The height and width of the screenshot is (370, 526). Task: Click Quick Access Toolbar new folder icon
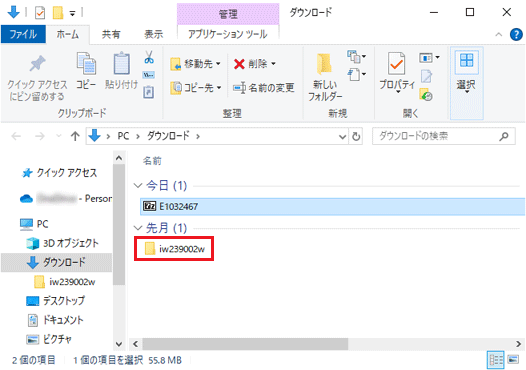click(58, 13)
